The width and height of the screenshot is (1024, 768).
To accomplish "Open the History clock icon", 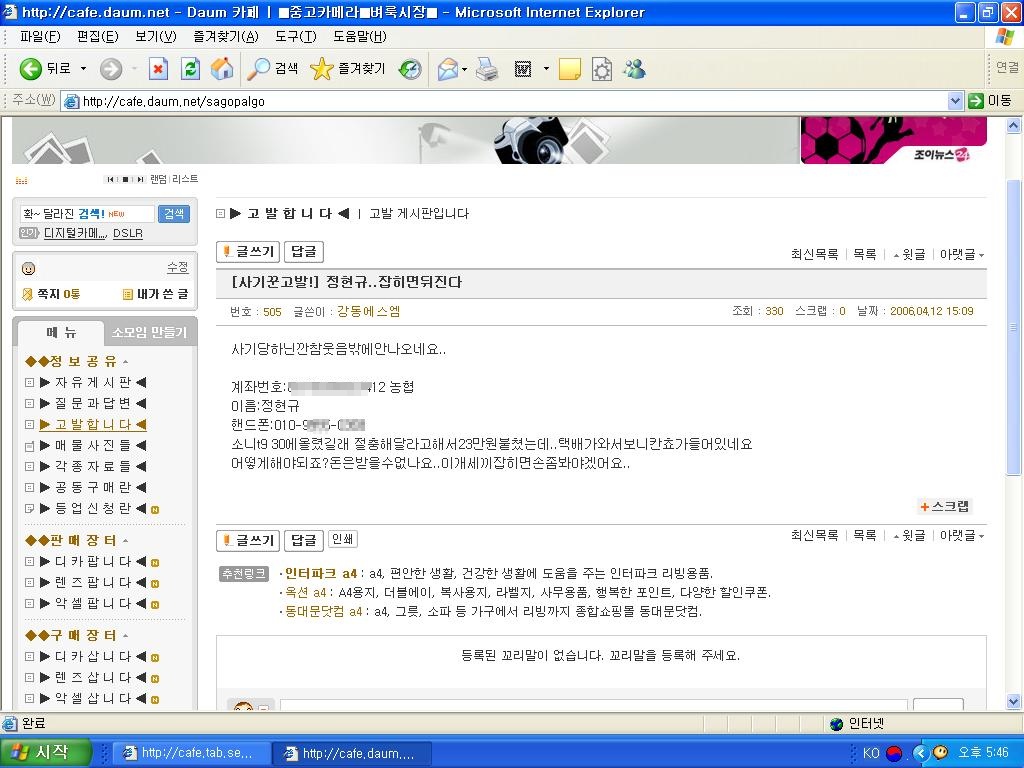I will [x=410, y=69].
